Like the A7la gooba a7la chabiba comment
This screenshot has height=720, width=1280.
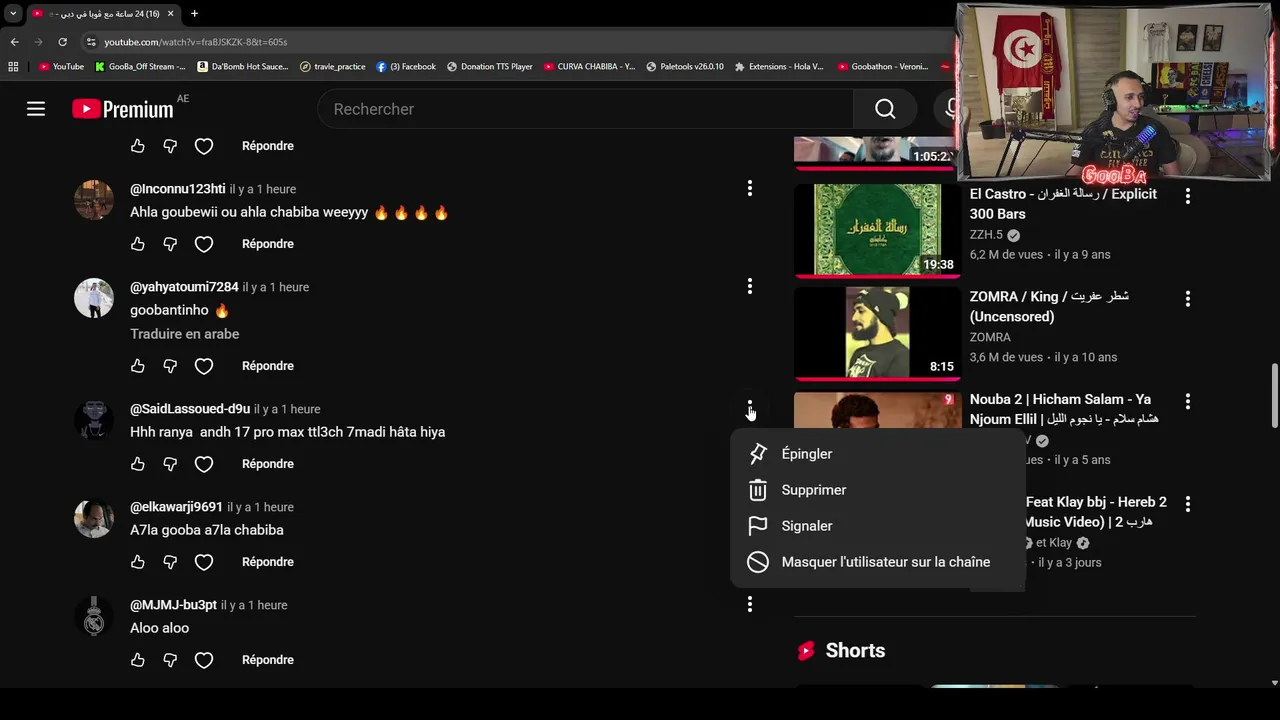pyautogui.click(x=138, y=562)
